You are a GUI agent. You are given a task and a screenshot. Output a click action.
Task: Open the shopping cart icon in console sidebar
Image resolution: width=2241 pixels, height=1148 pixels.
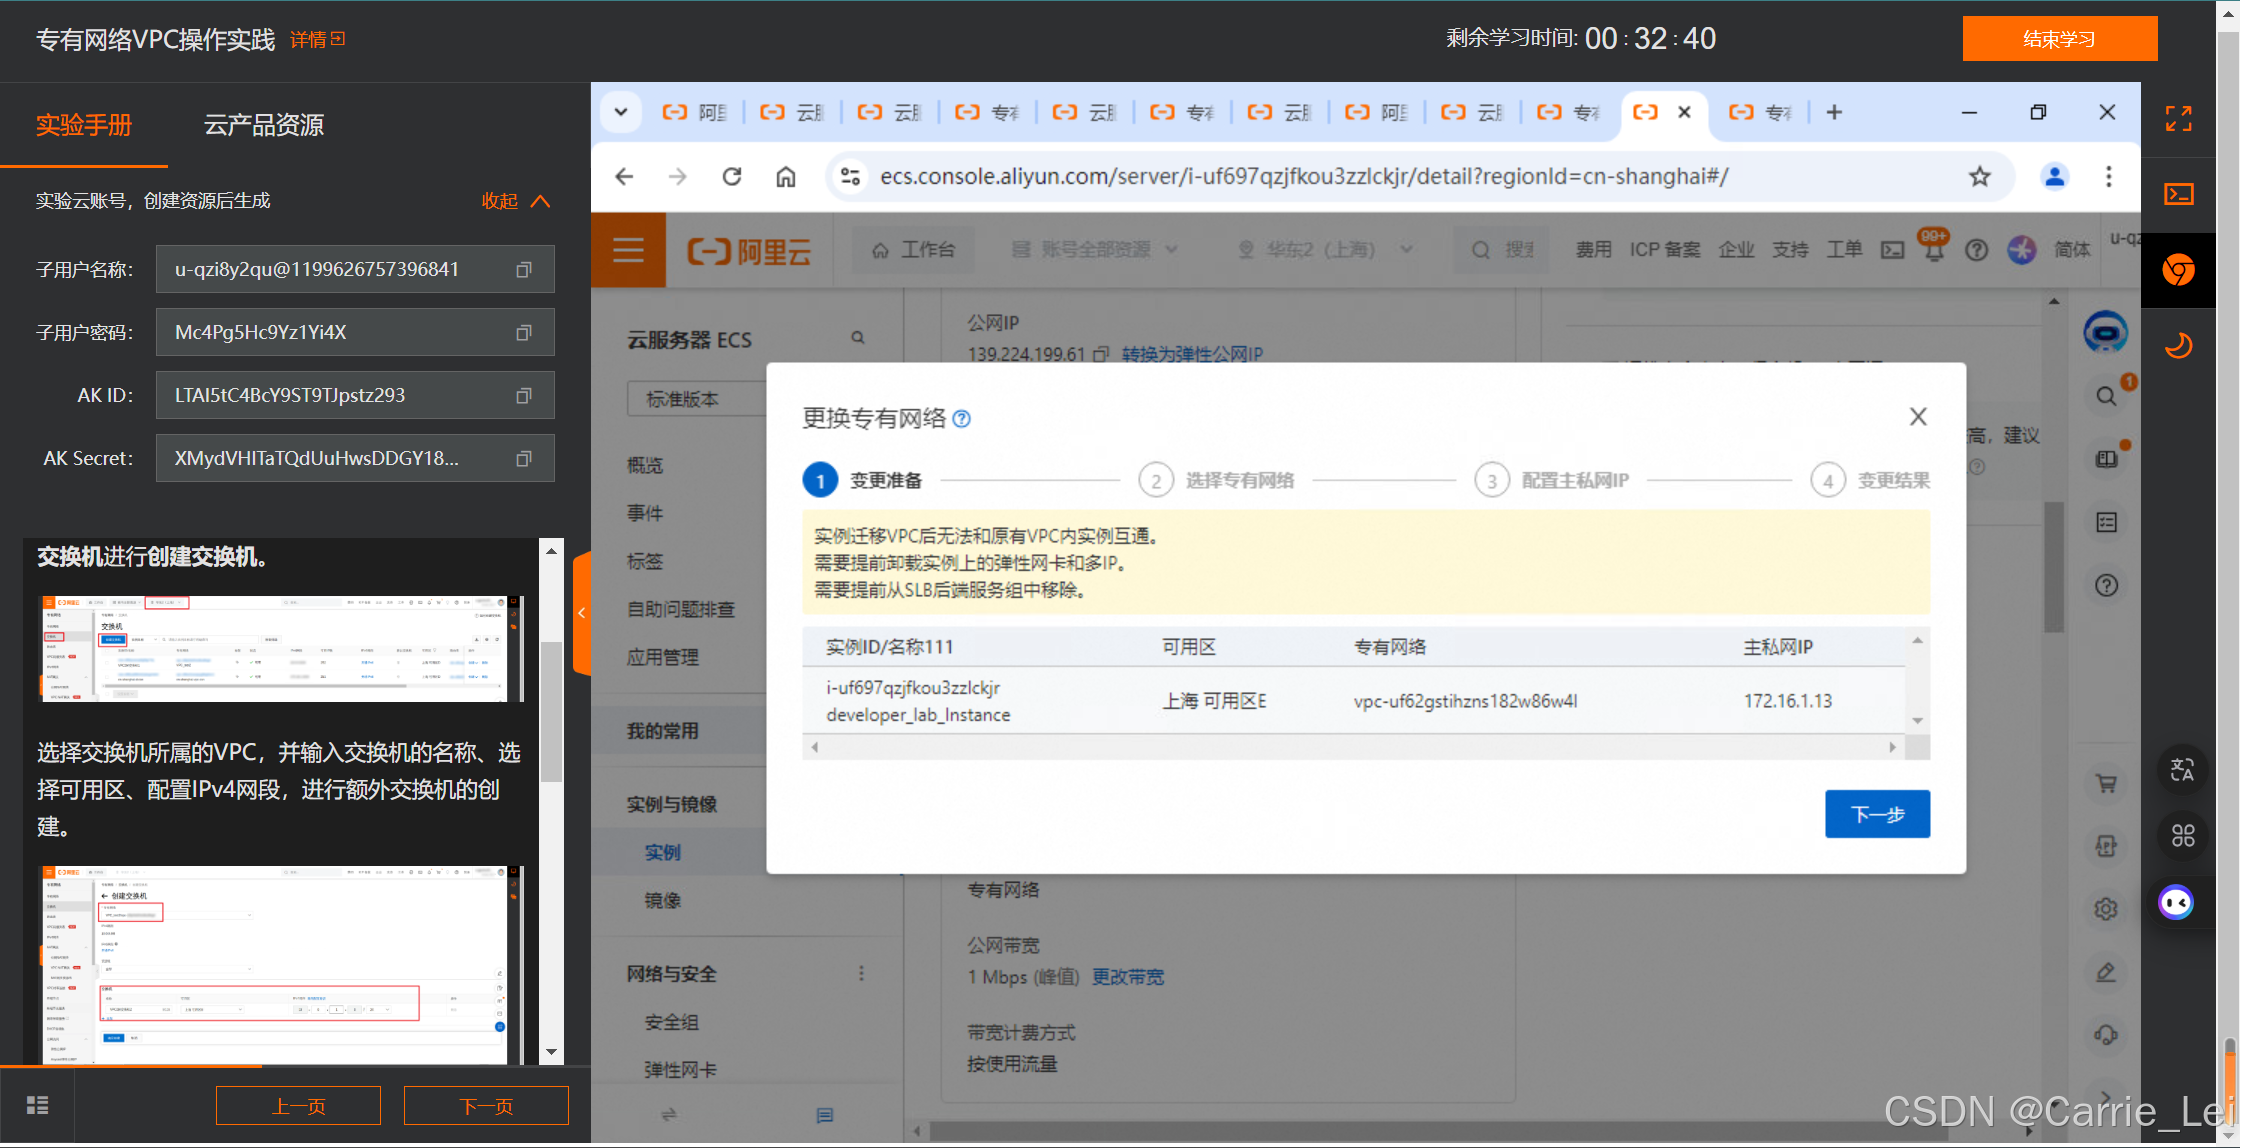2106,784
